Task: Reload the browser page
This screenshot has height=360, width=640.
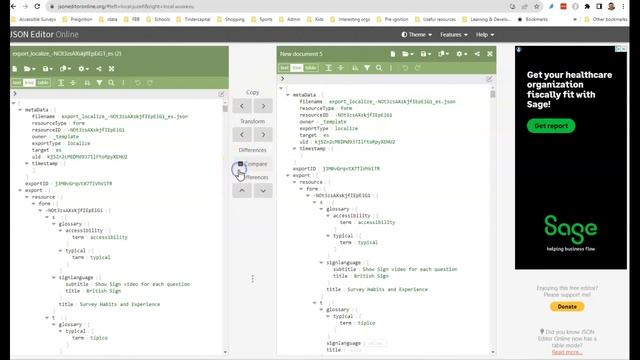Action: (x=37, y=7)
